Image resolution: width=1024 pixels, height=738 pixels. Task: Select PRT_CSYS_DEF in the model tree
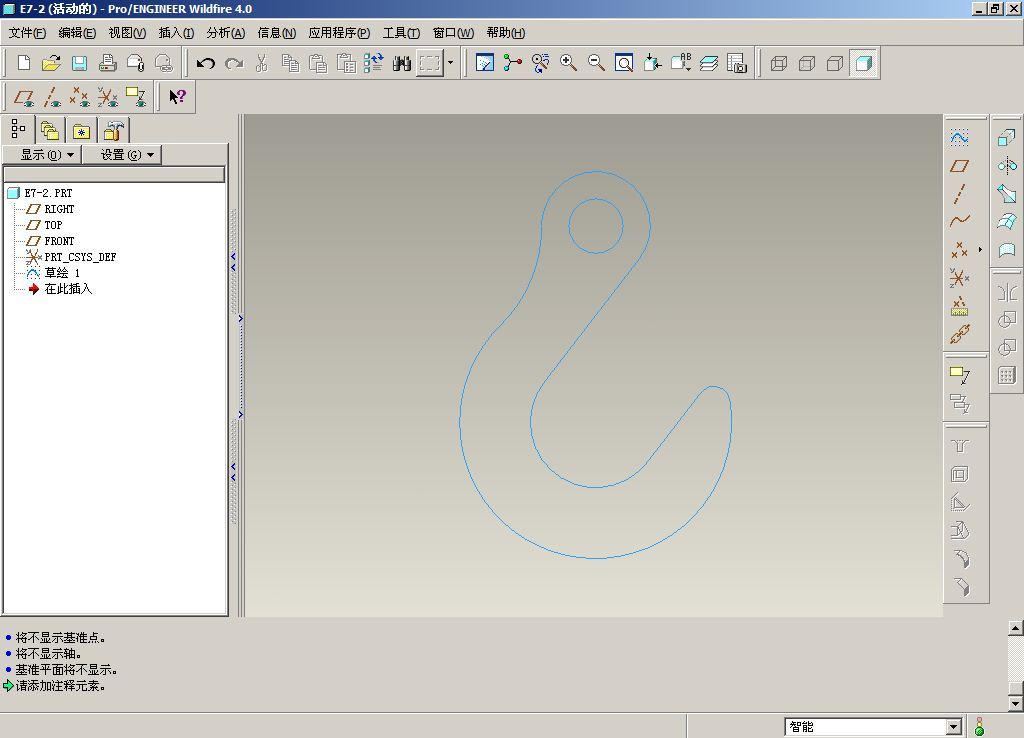click(80, 257)
